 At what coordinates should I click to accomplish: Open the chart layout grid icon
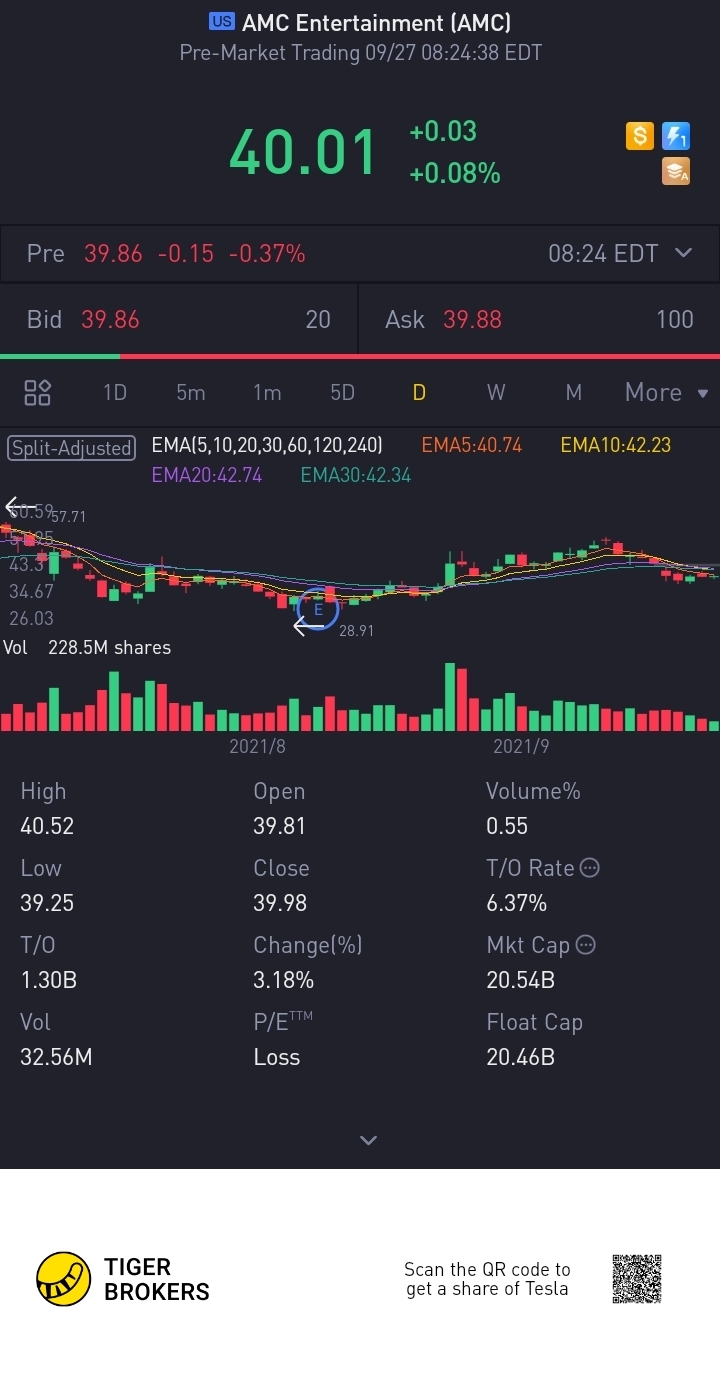click(38, 392)
